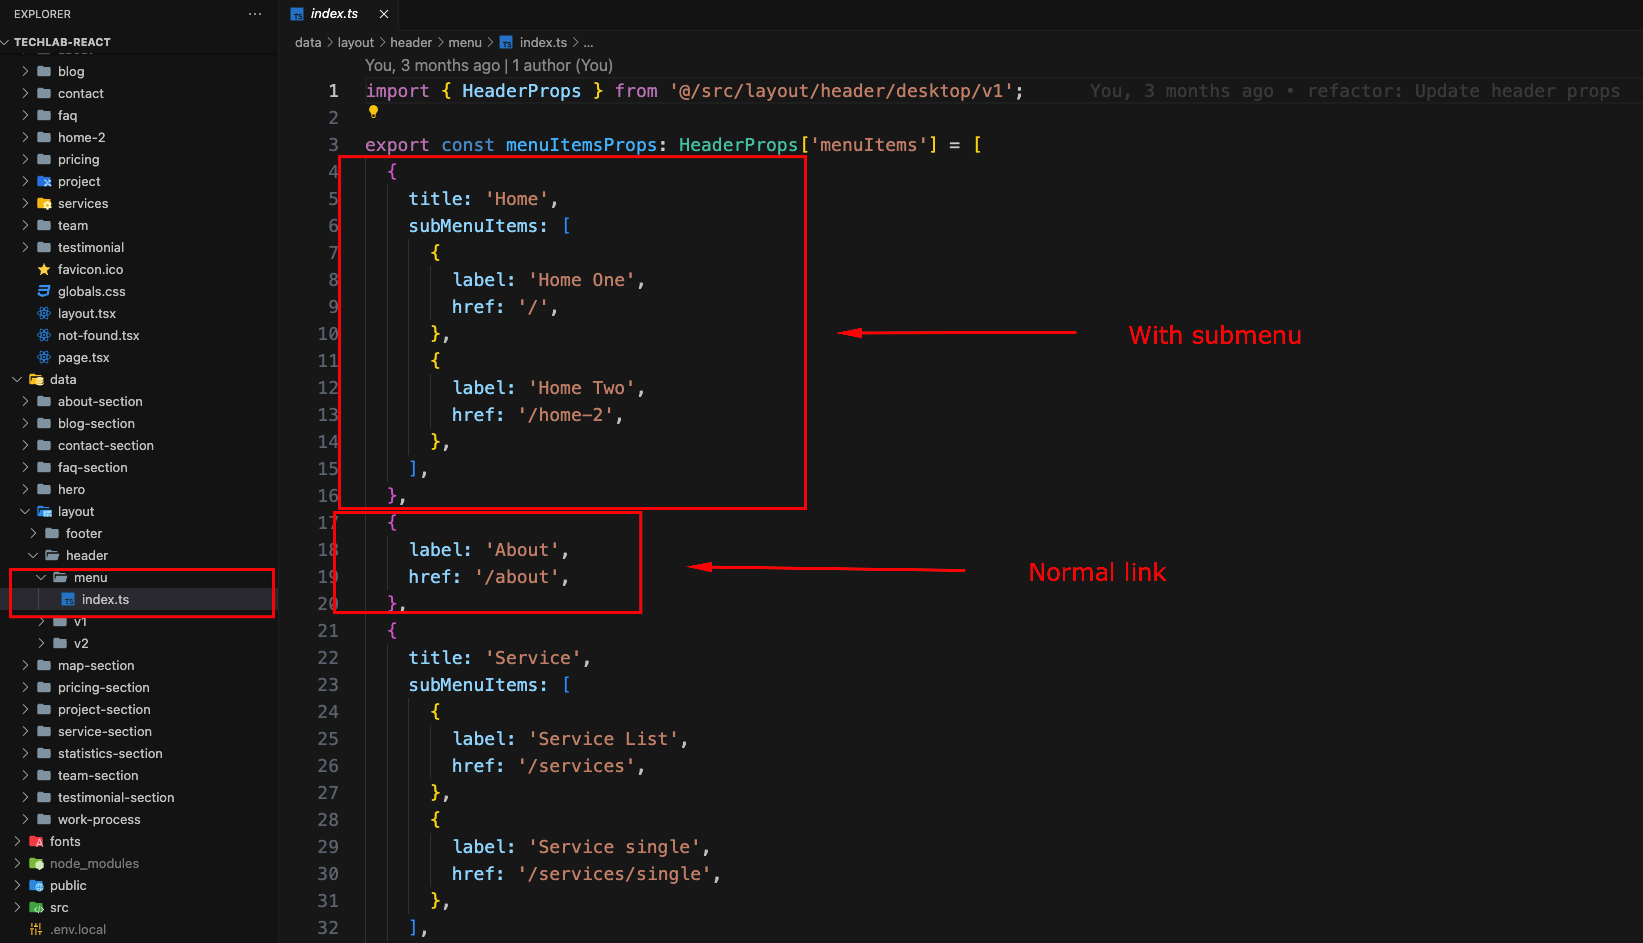Image resolution: width=1643 pixels, height=943 pixels.
Task: Click the menu breadcrumb segment
Action: (464, 43)
